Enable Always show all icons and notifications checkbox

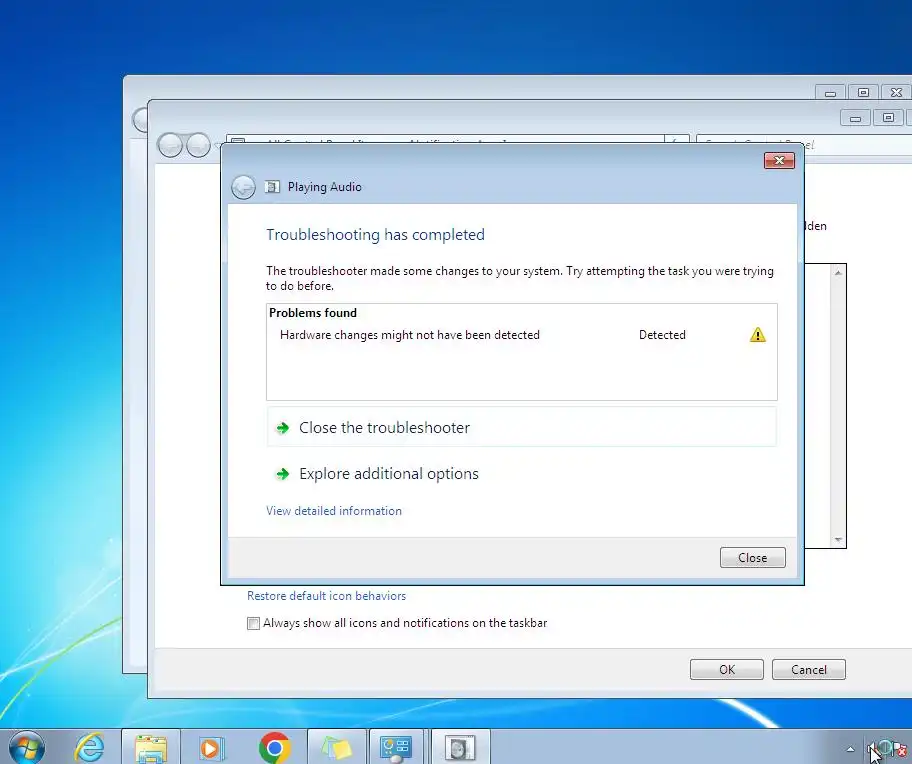[253, 623]
